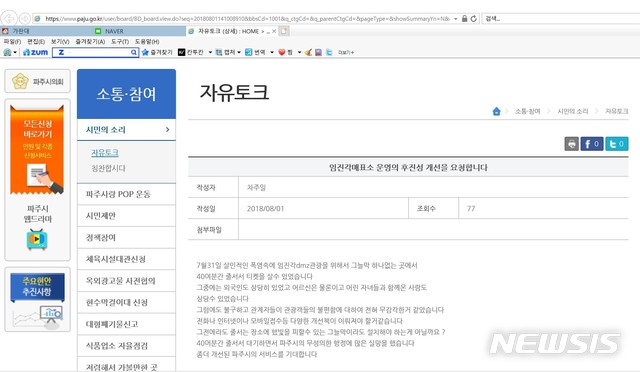The width and height of the screenshot is (640, 372).
Task: Expand the 번역 dropdown arrow
Action: click(272, 52)
